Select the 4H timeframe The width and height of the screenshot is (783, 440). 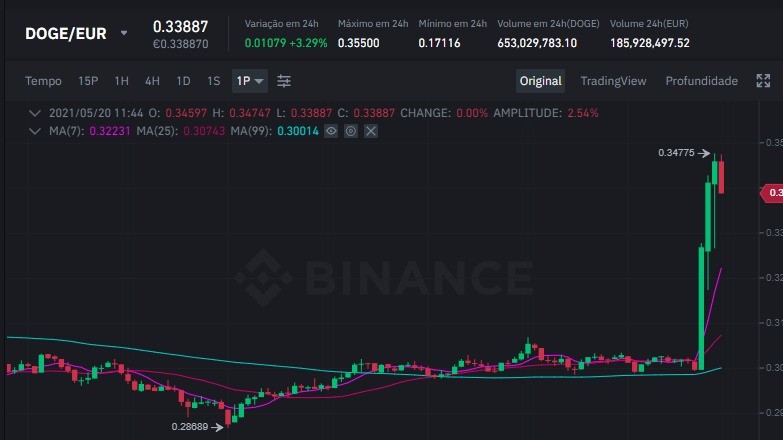152,81
